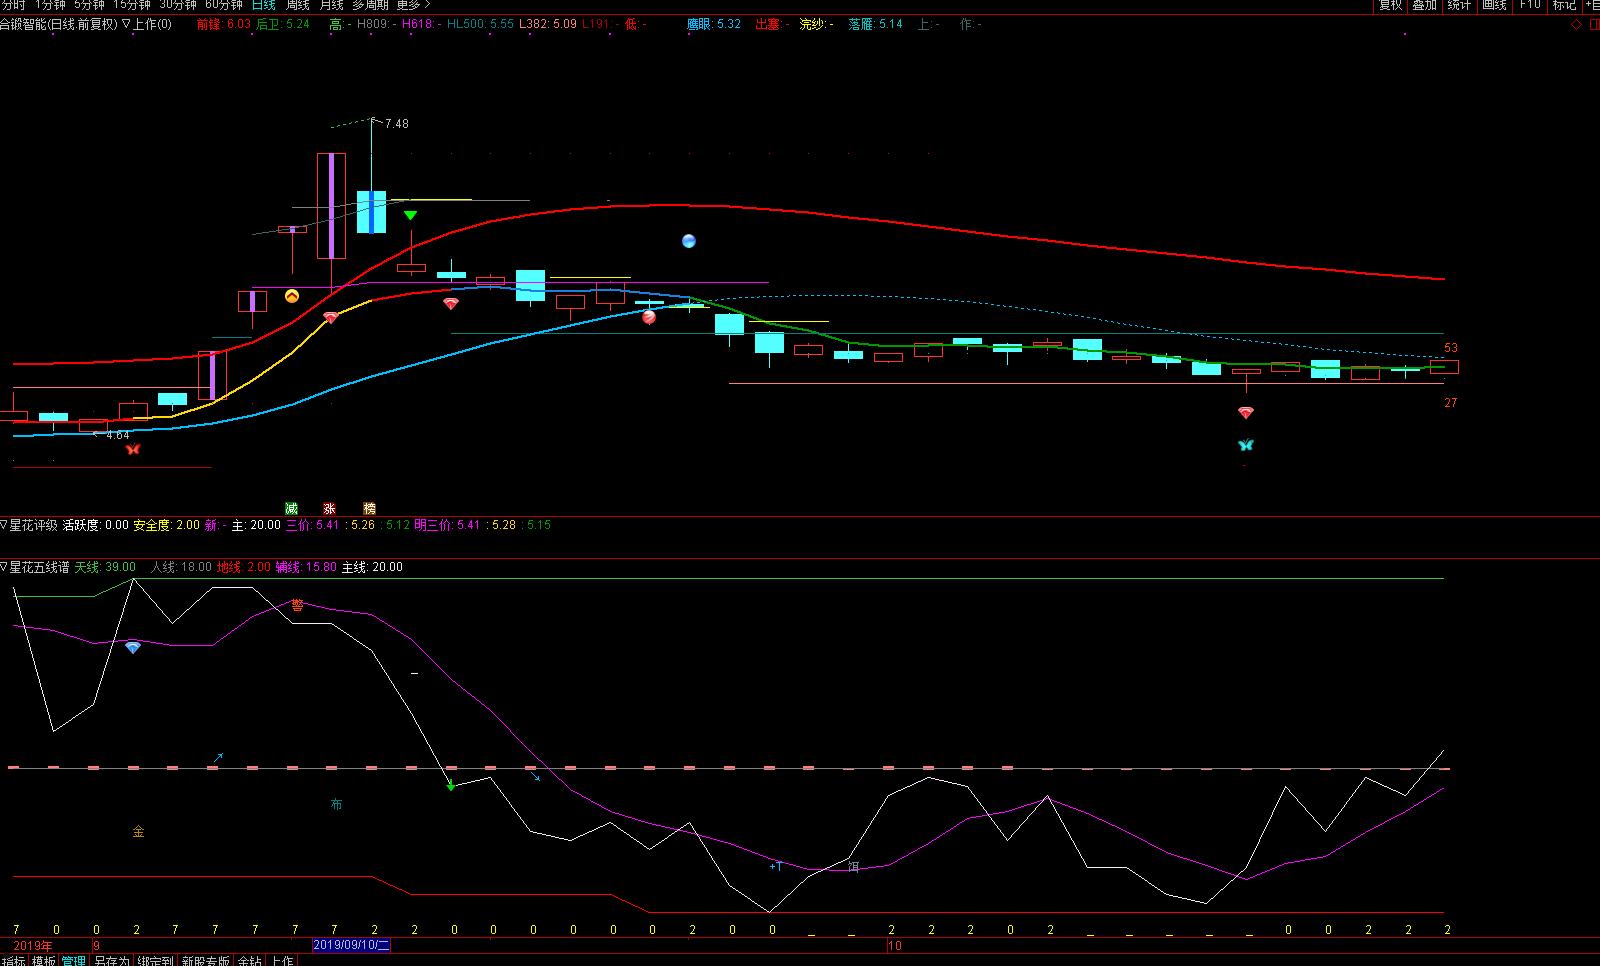Click the red butterfly marker near 4.64

click(133, 450)
